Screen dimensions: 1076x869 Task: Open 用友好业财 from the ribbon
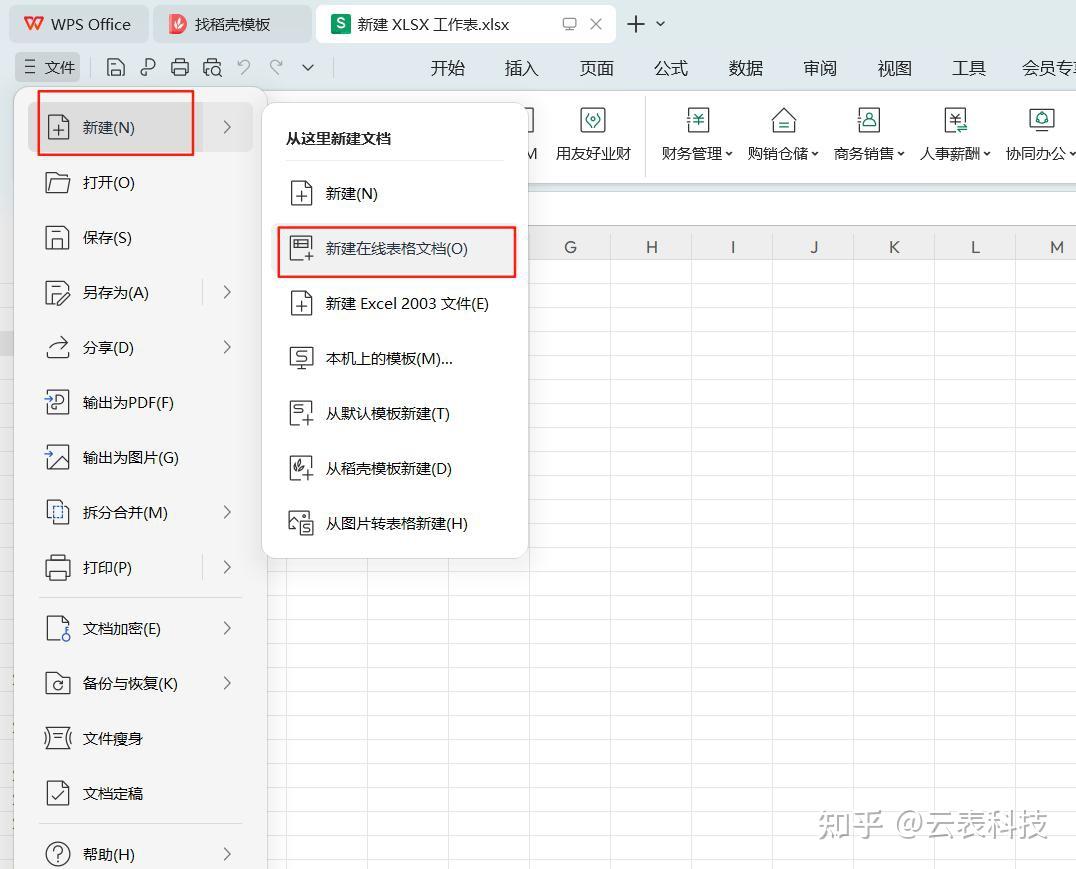tap(593, 133)
